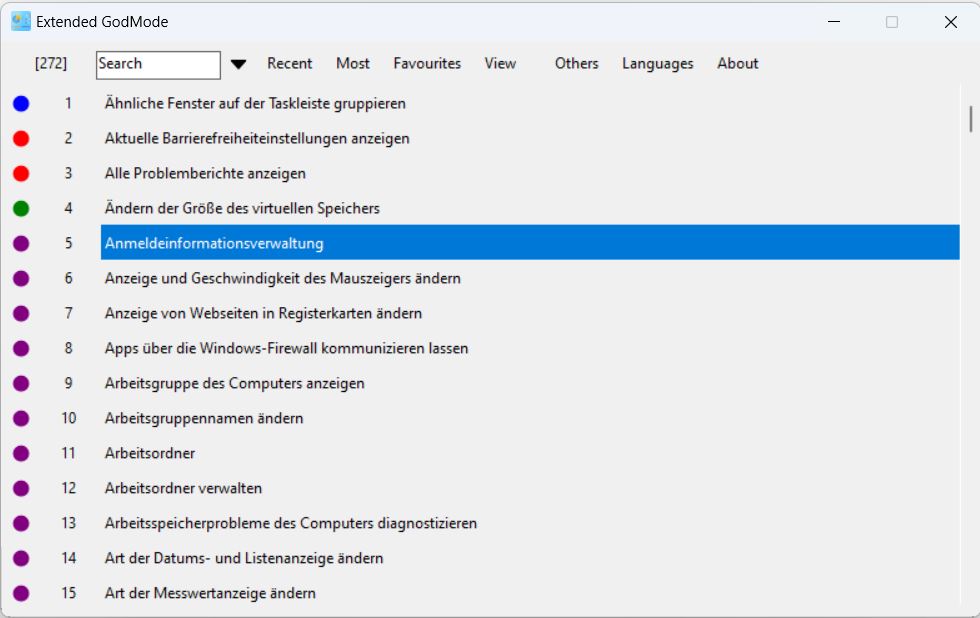Viewport: 980px width, 618px height.
Task: Click the Extended GodMode title bar icon
Action: [20, 21]
